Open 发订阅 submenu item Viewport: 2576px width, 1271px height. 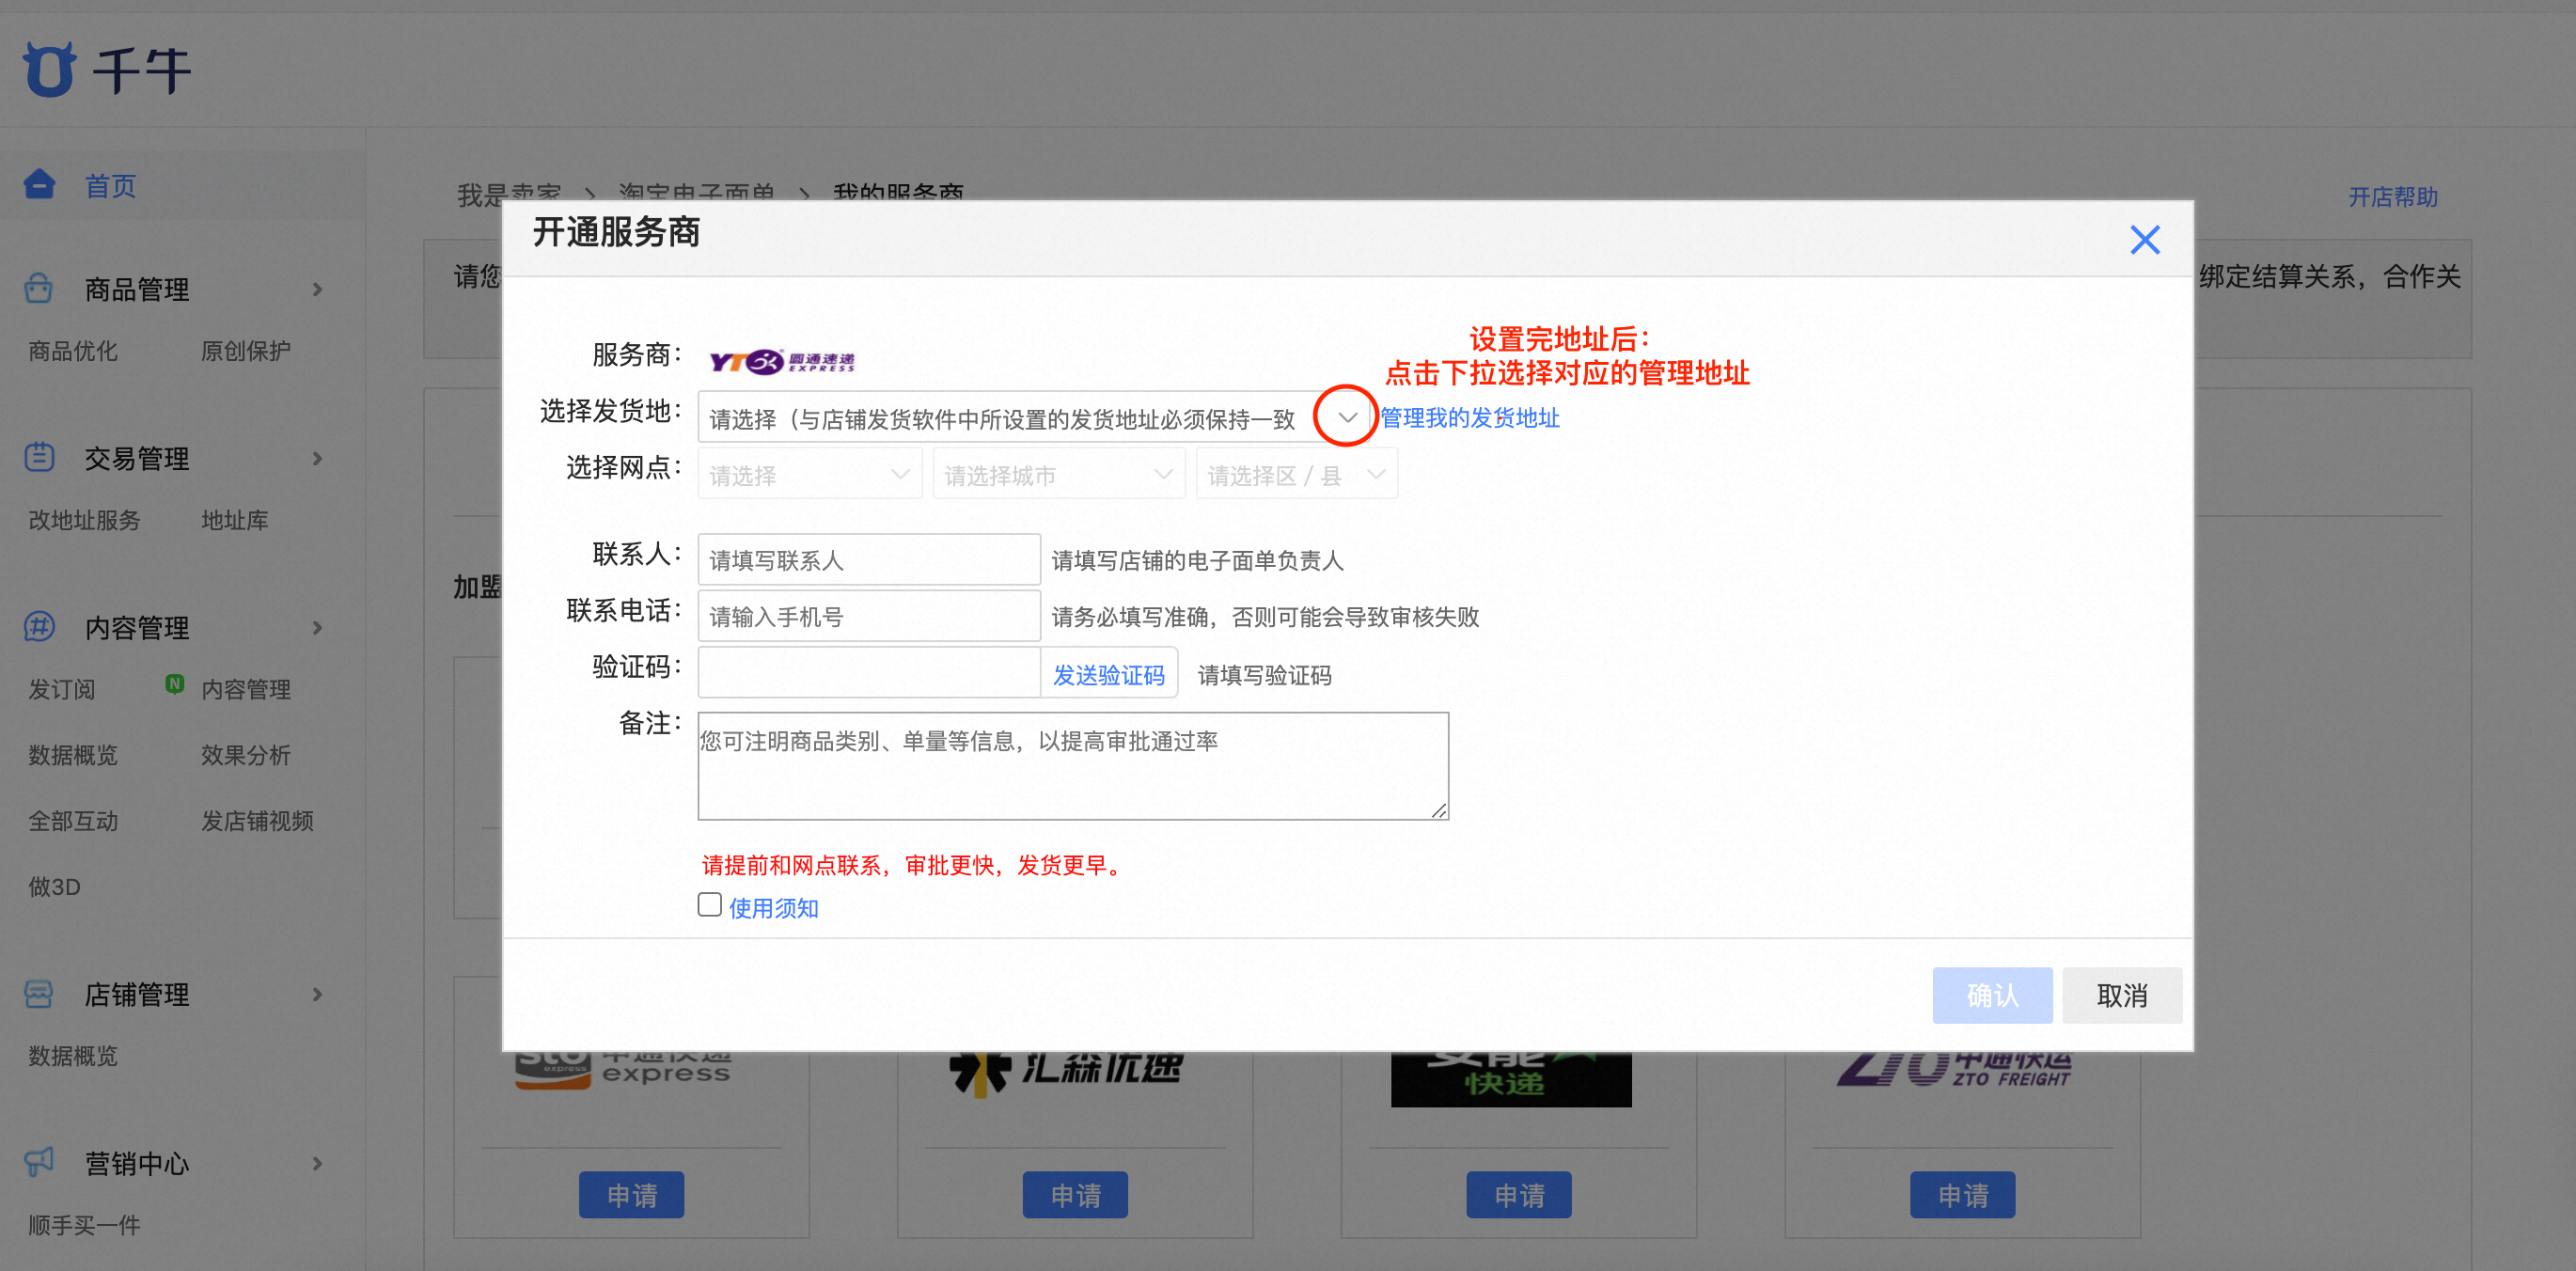pos(62,689)
